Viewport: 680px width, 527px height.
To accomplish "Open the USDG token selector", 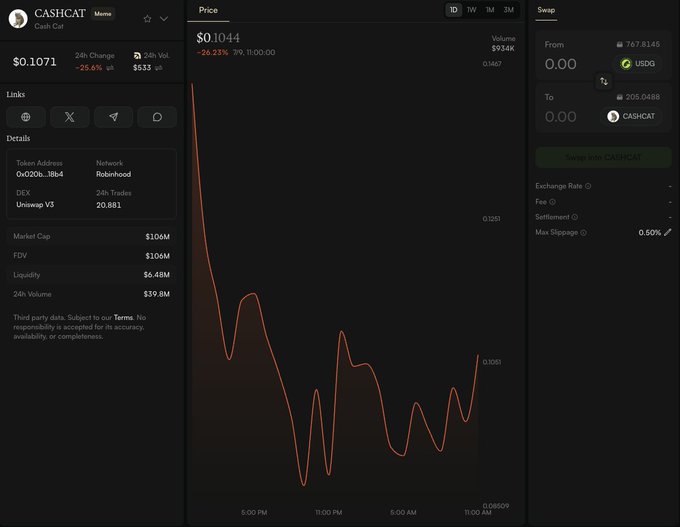I will 637,64.
